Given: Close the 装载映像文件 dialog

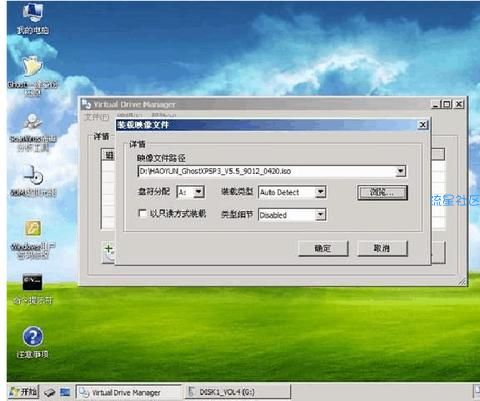Looking at the screenshot, I should coord(423,125).
